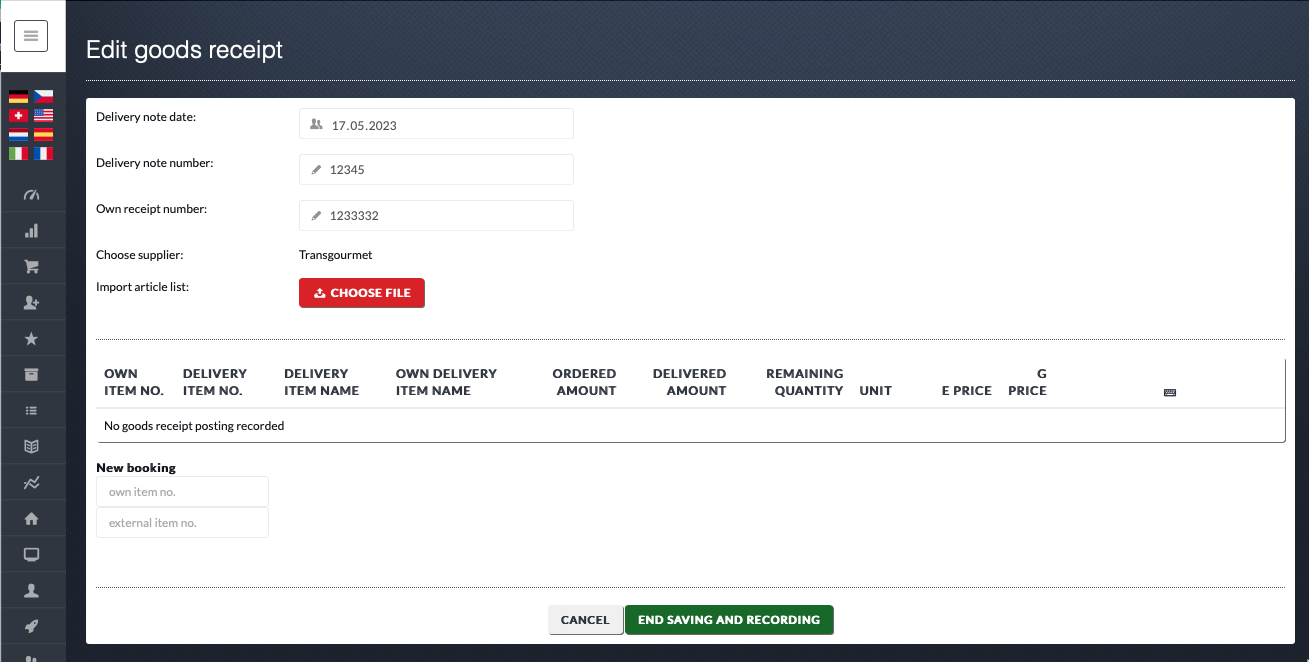Select the Swiss flag language
Image resolution: width=1309 pixels, height=662 pixels.
point(18,116)
